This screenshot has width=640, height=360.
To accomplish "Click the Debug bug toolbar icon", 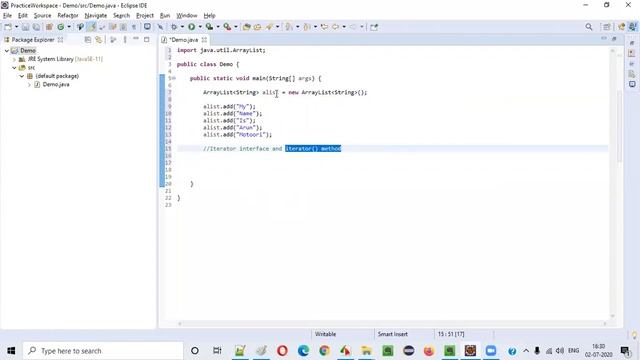I will pyautogui.click(x=174, y=27).
